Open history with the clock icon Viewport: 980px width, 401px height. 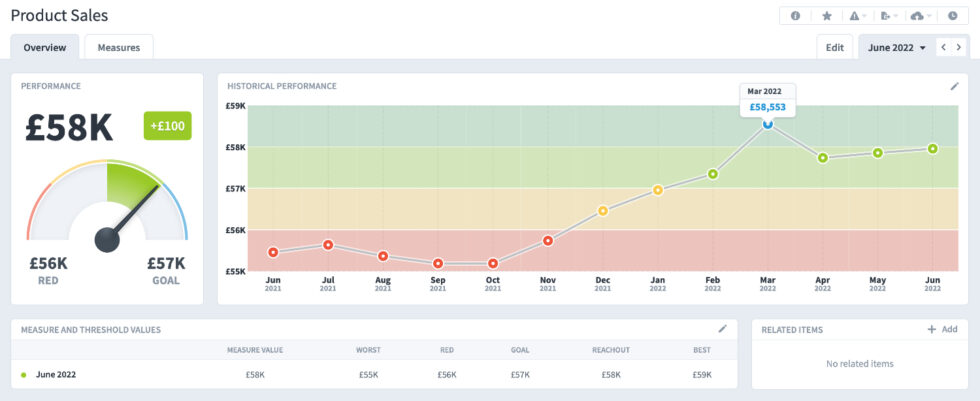tap(952, 16)
